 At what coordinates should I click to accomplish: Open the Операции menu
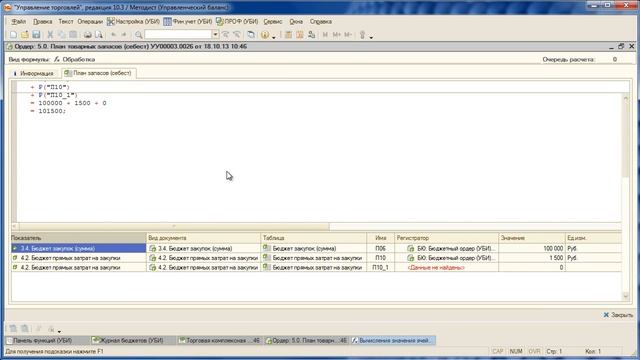click(x=90, y=22)
